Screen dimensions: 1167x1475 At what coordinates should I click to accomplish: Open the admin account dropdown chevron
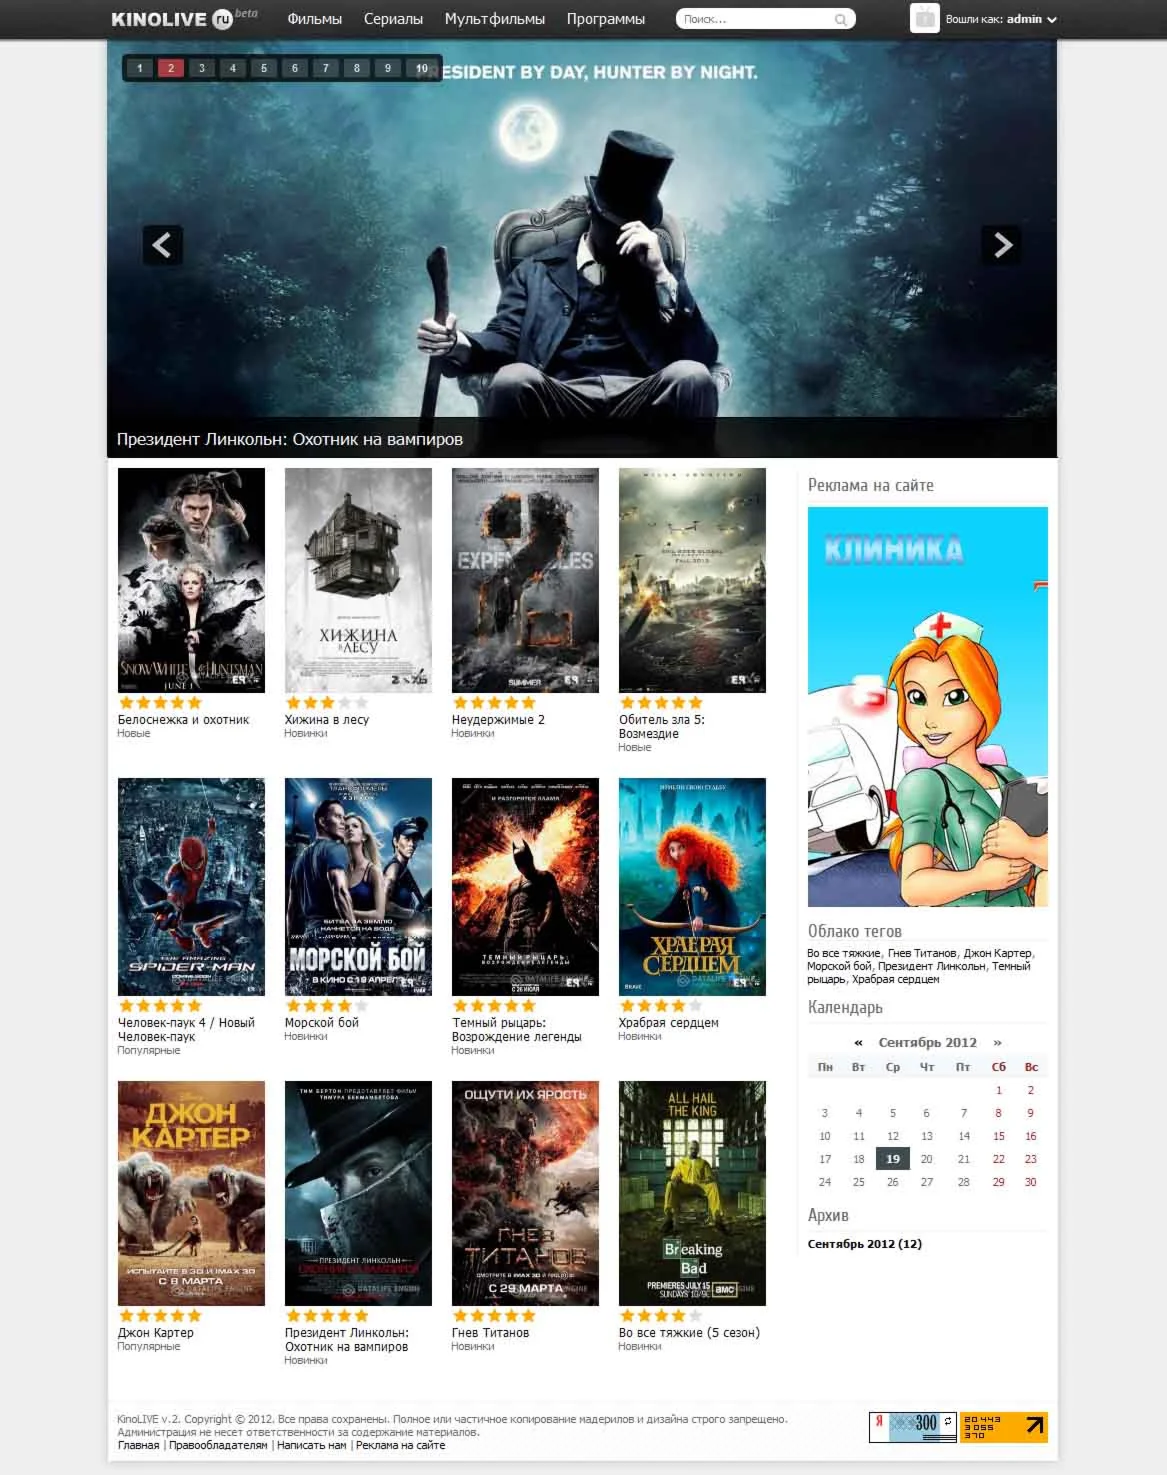tap(1053, 18)
